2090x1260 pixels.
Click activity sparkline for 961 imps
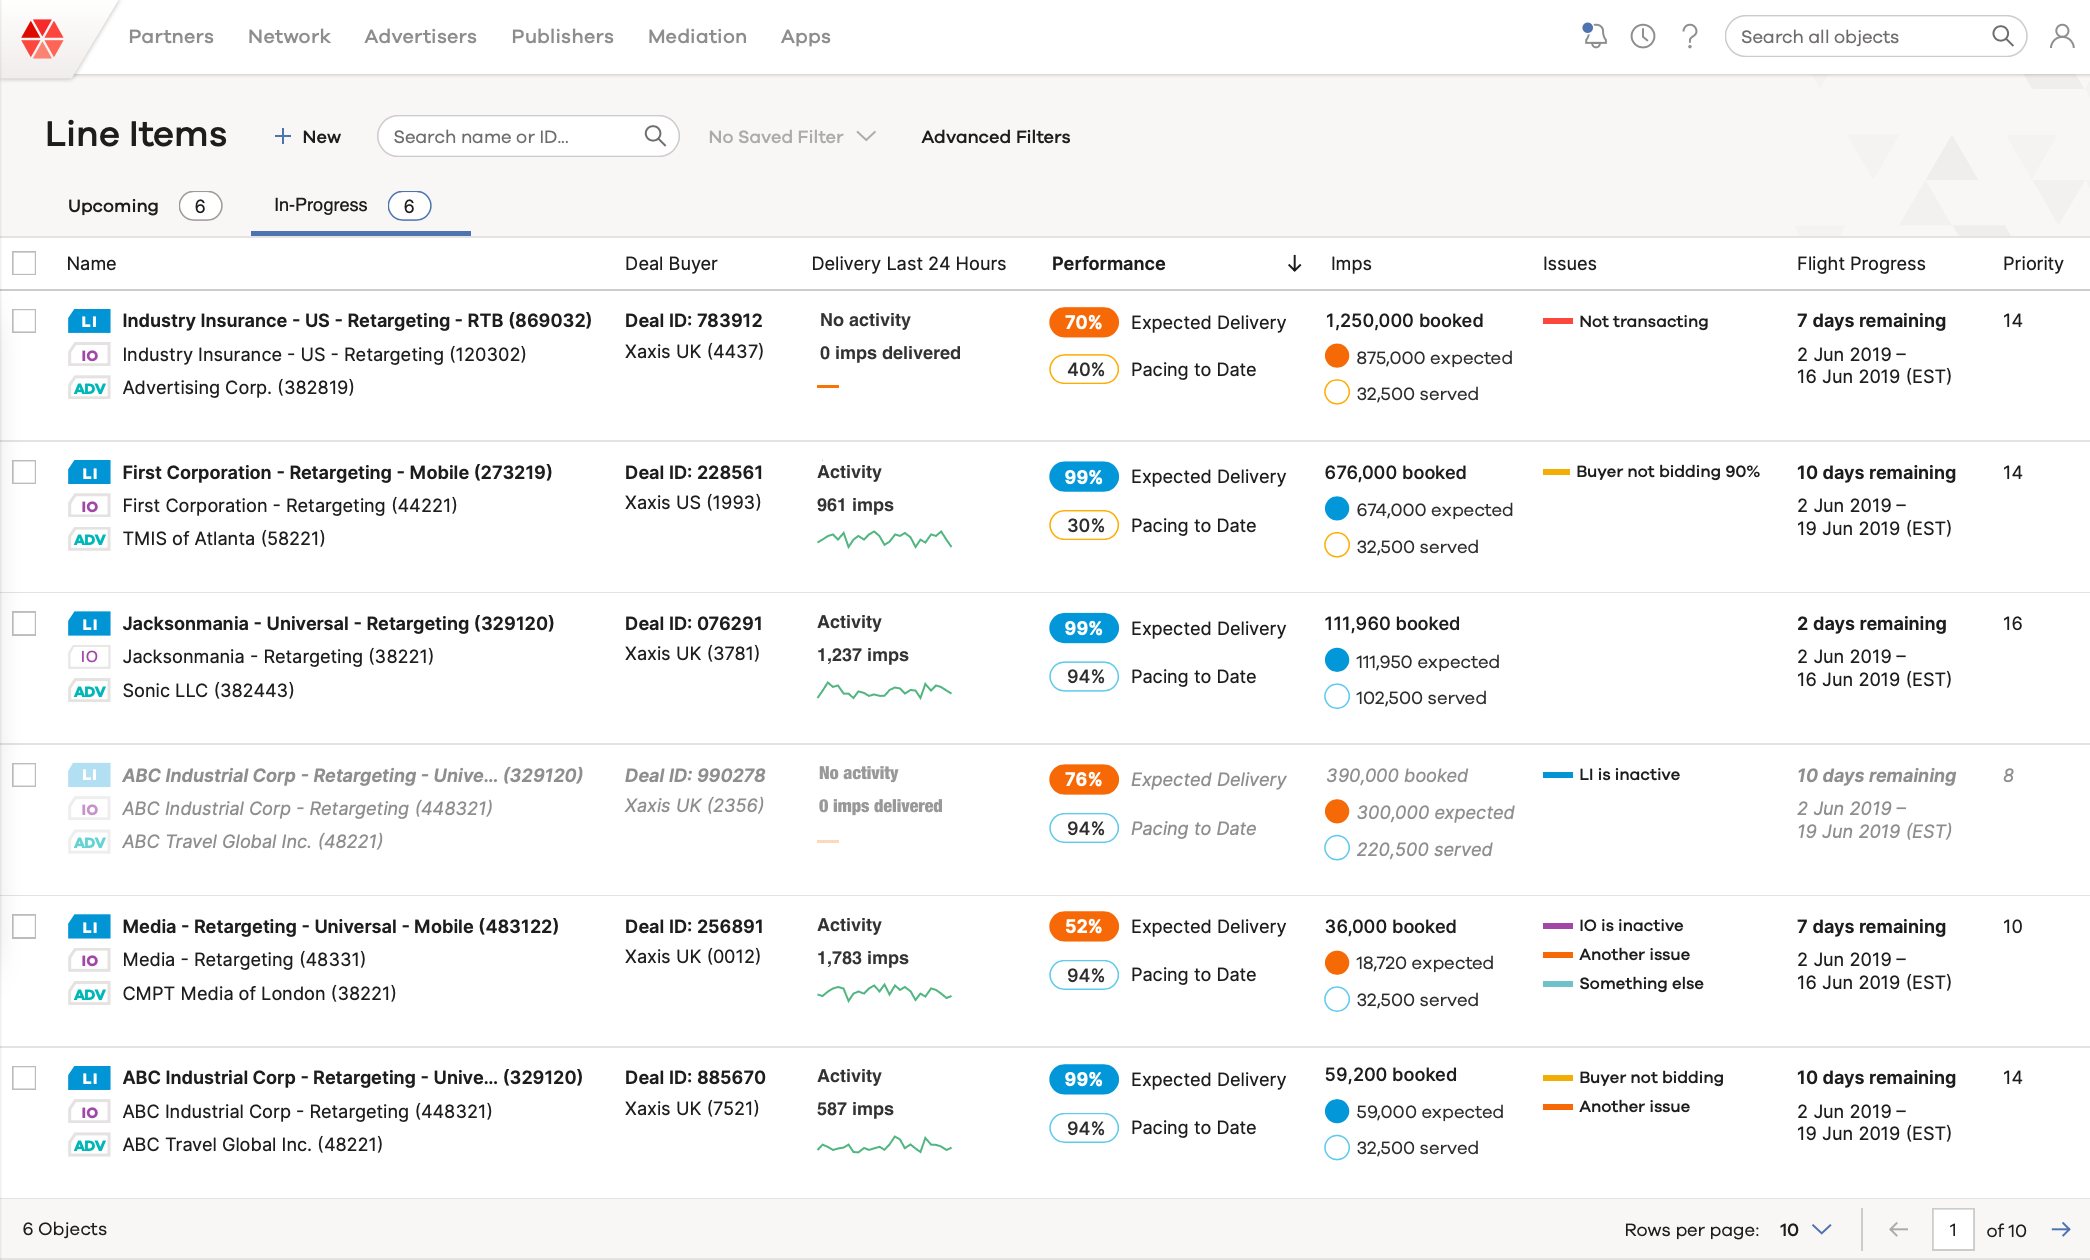coord(884,539)
